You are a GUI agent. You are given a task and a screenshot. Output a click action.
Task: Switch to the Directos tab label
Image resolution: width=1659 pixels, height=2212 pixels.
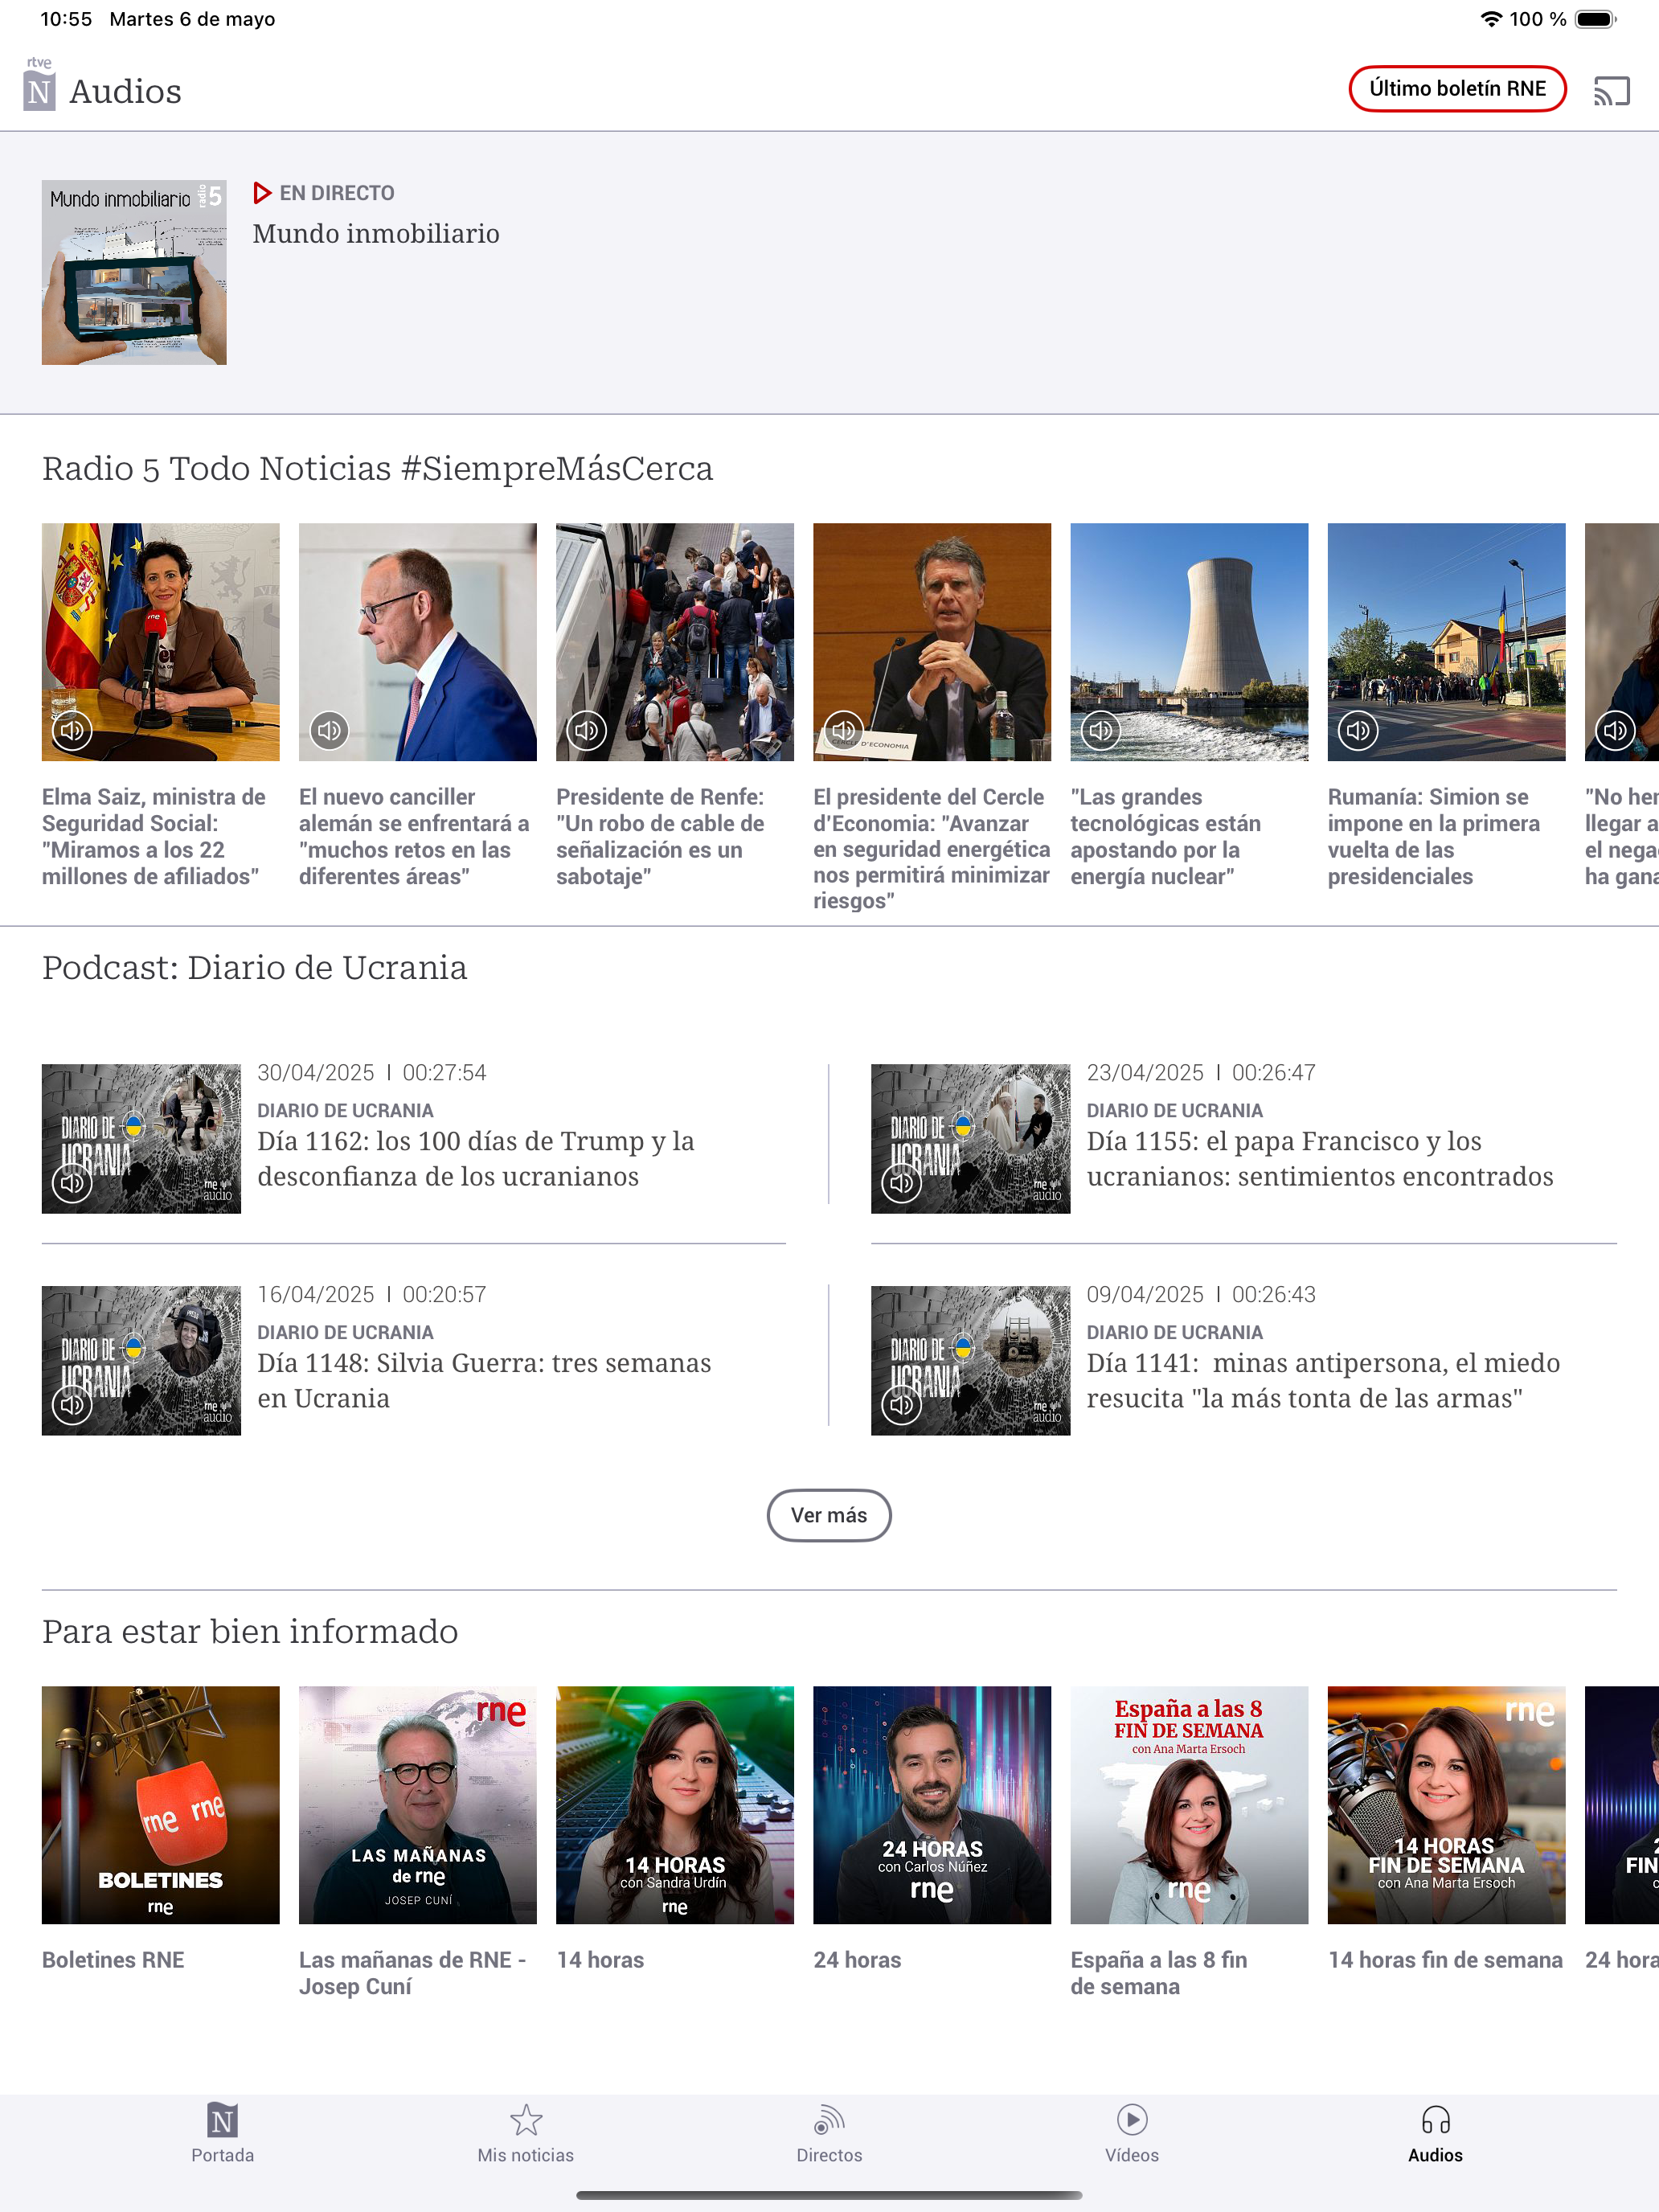pos(829,2155)
